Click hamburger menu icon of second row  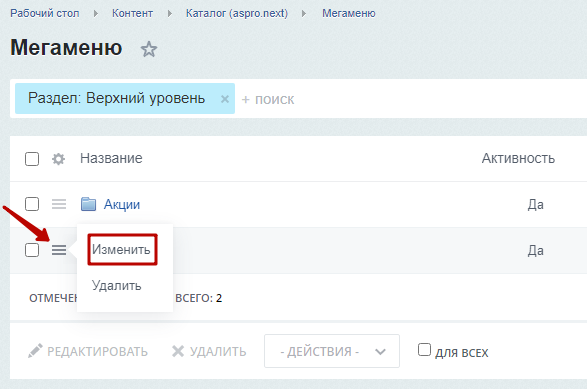point(59,250)
